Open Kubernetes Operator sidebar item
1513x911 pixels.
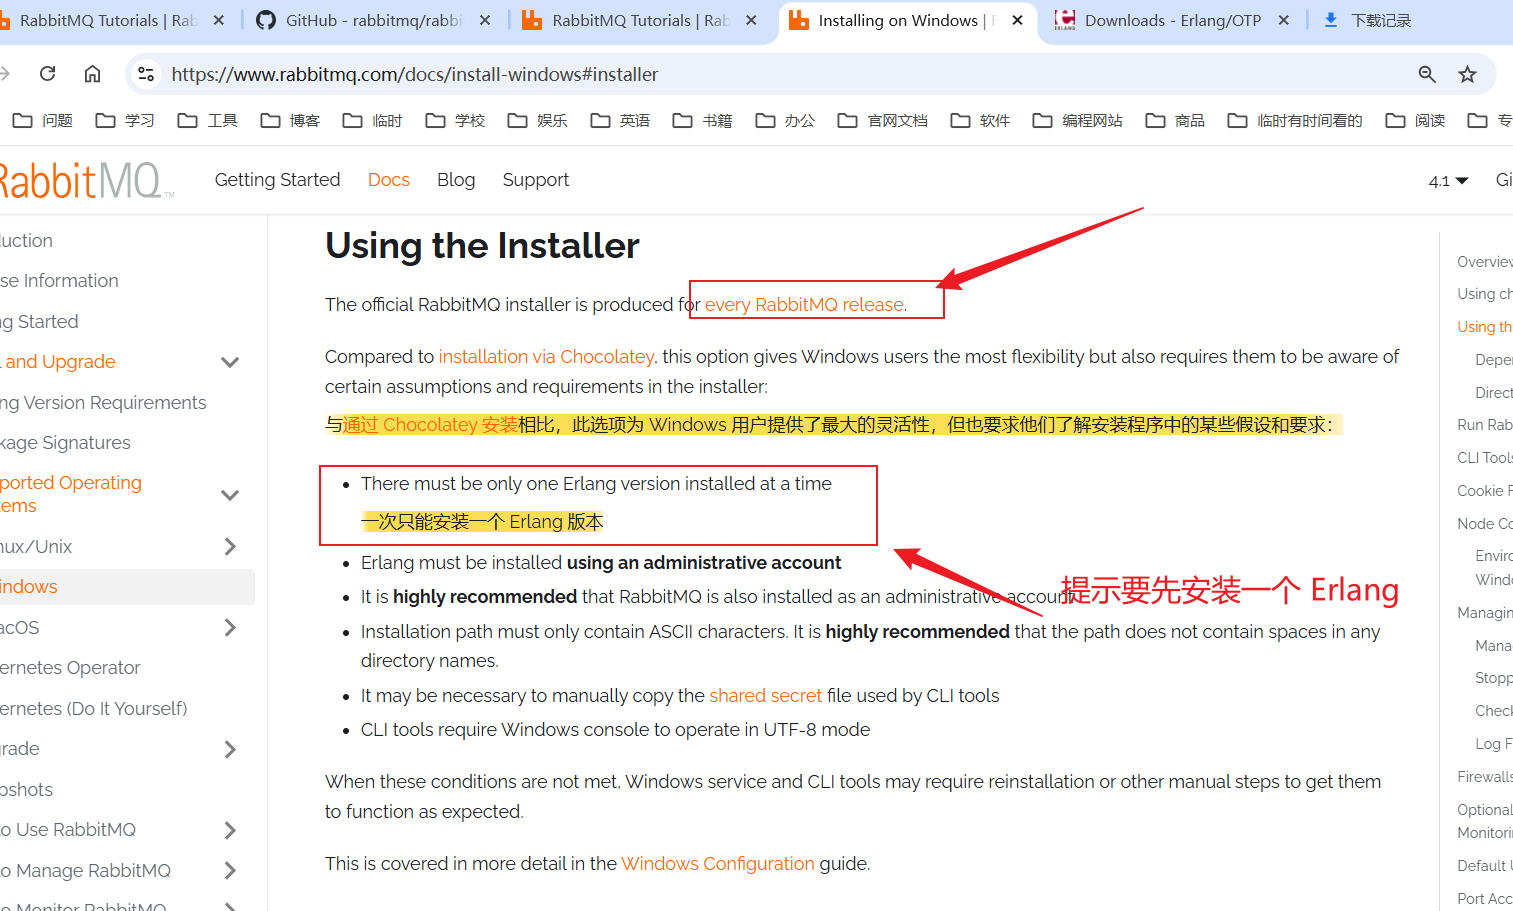click(70, 667)
